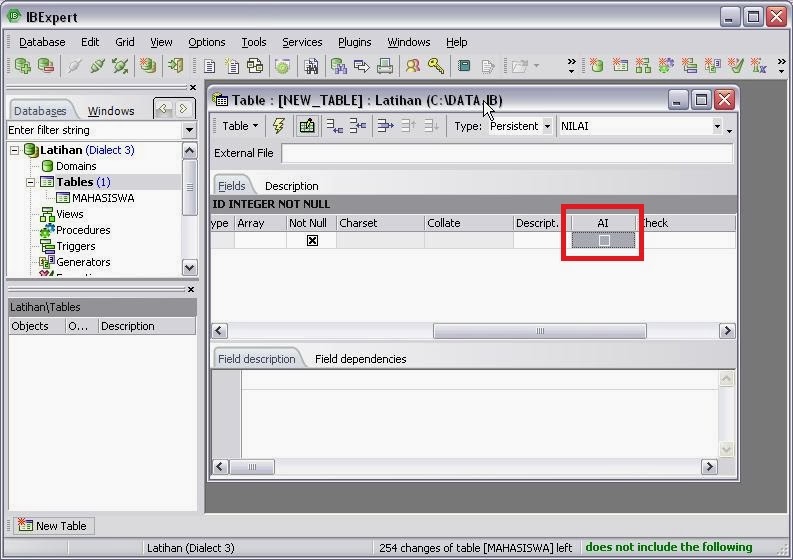The height and width of the screenshot is (560, 793).
Task: Click the New Domain icon
Action: 597,65
